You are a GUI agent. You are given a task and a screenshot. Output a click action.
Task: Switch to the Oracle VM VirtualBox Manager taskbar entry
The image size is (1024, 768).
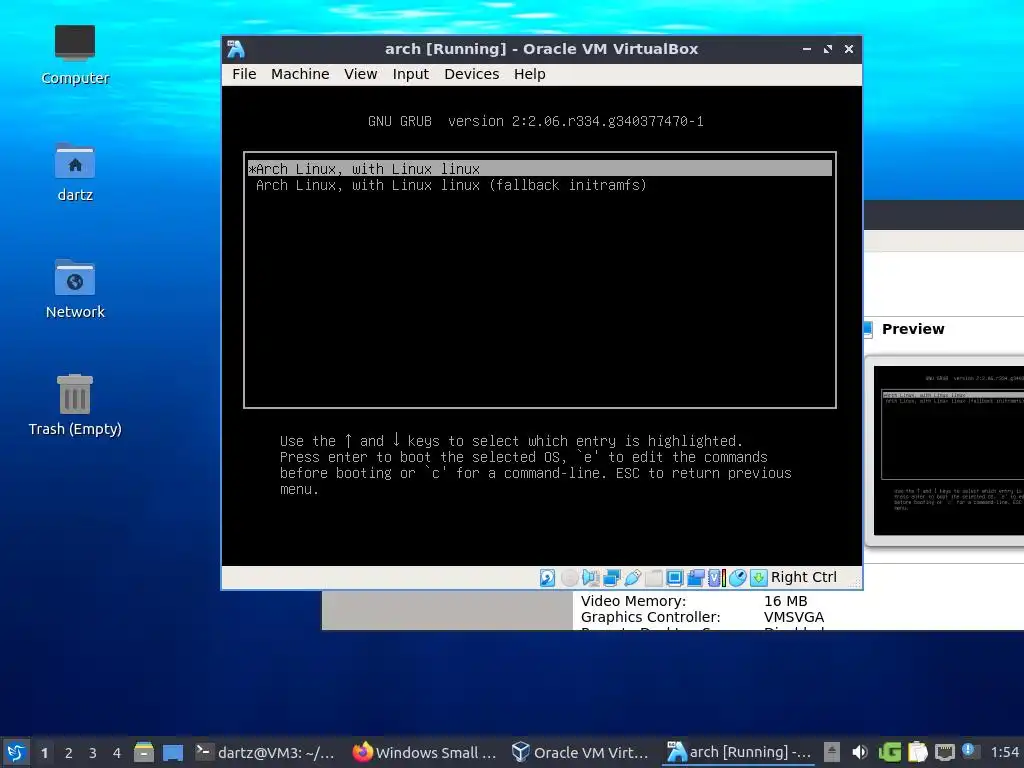pos(580,752)
